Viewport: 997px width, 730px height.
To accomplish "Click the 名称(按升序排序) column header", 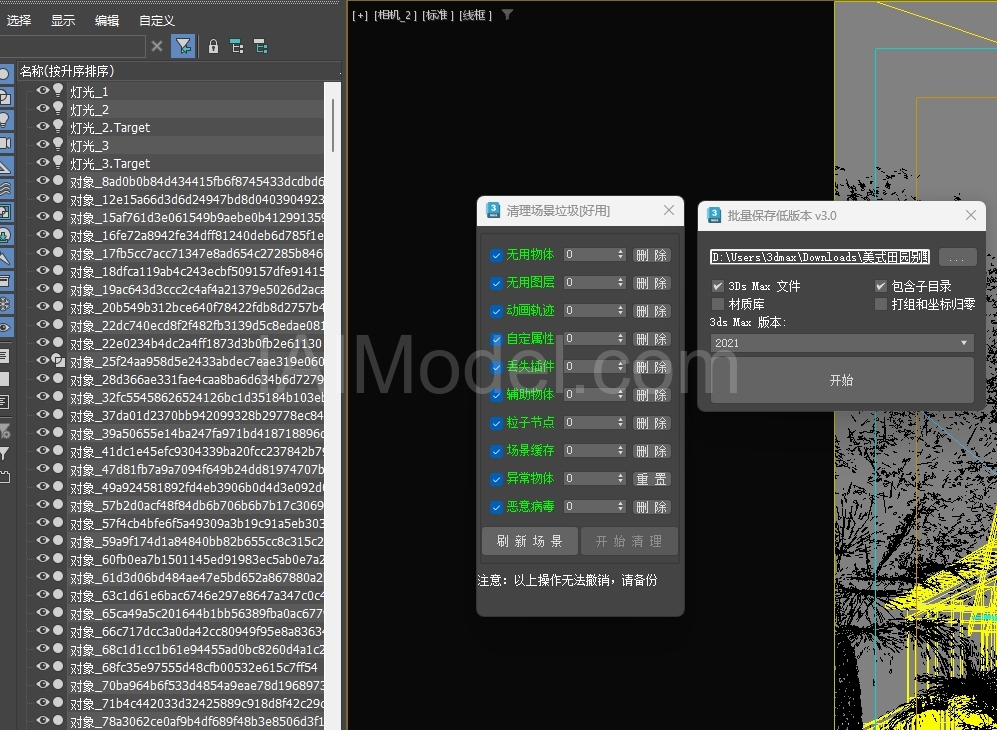I will click(x=178, y=71).
